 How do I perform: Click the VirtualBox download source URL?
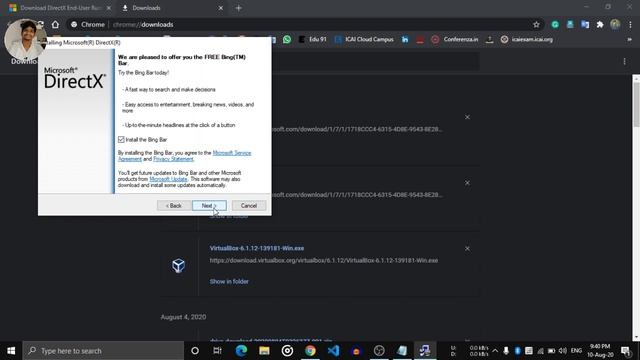(324, 260)
